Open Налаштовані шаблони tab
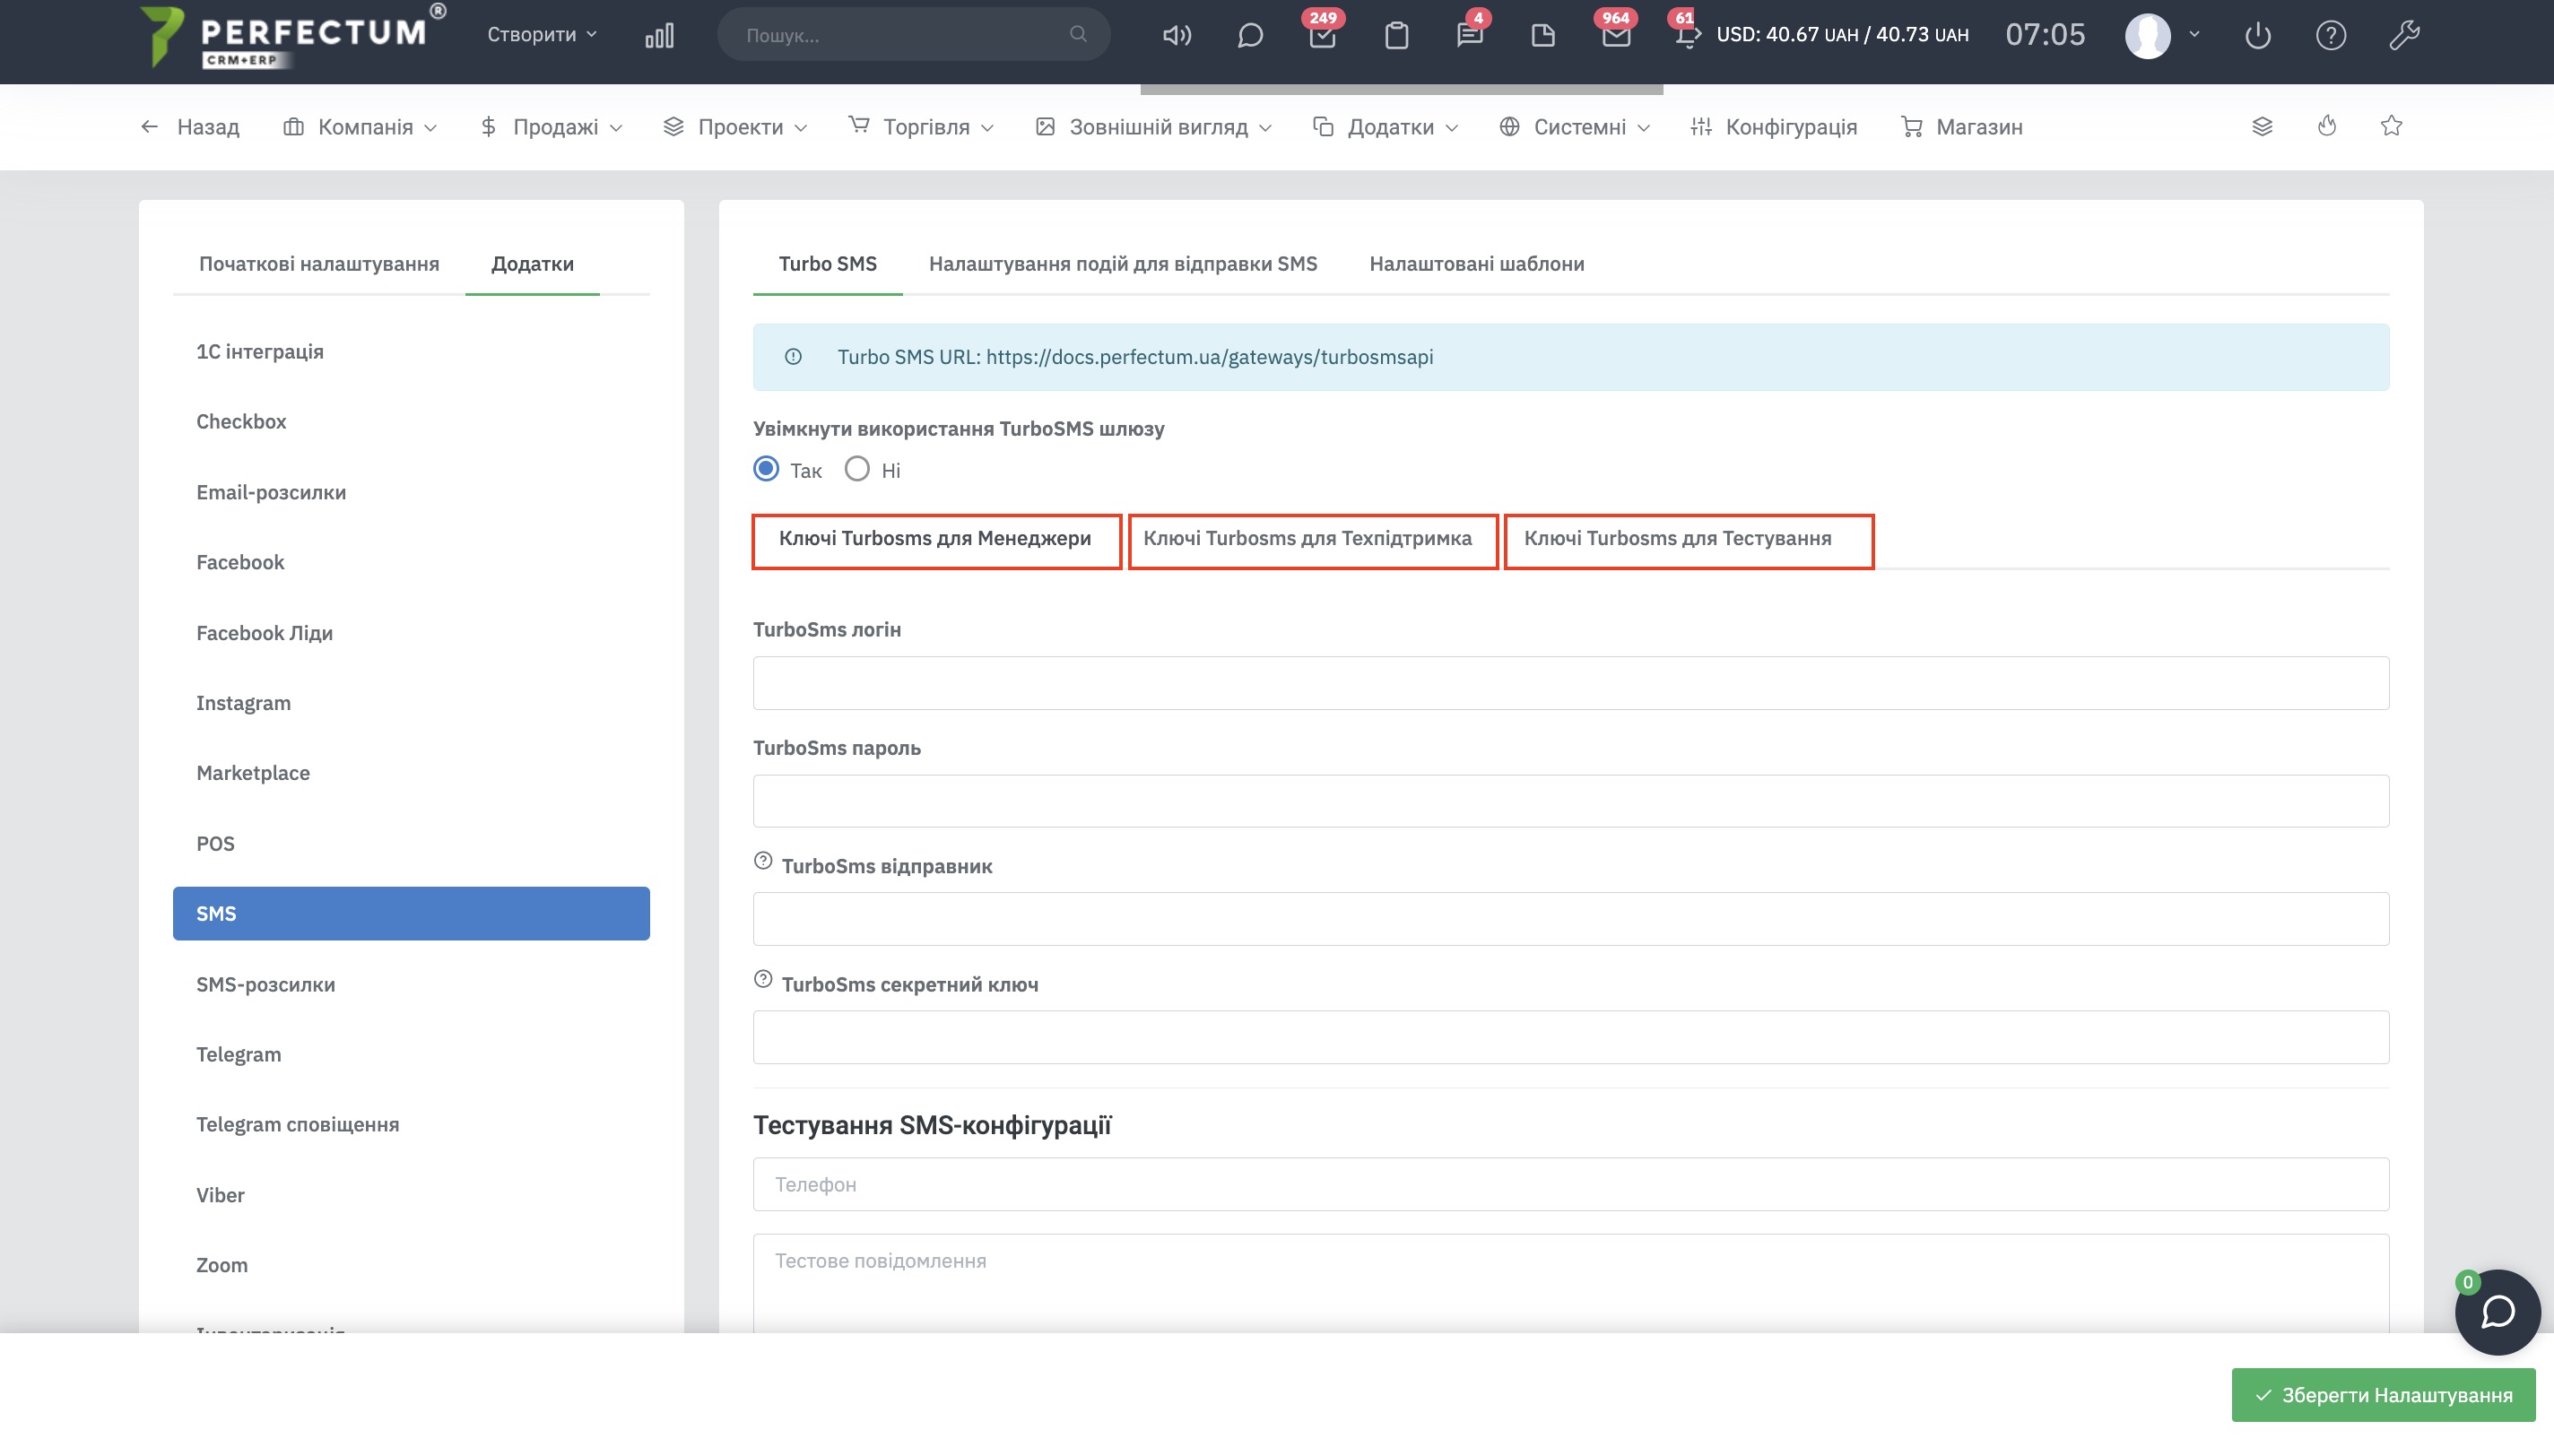This screenshot has width=2554, height=1456. [1476, 264]
